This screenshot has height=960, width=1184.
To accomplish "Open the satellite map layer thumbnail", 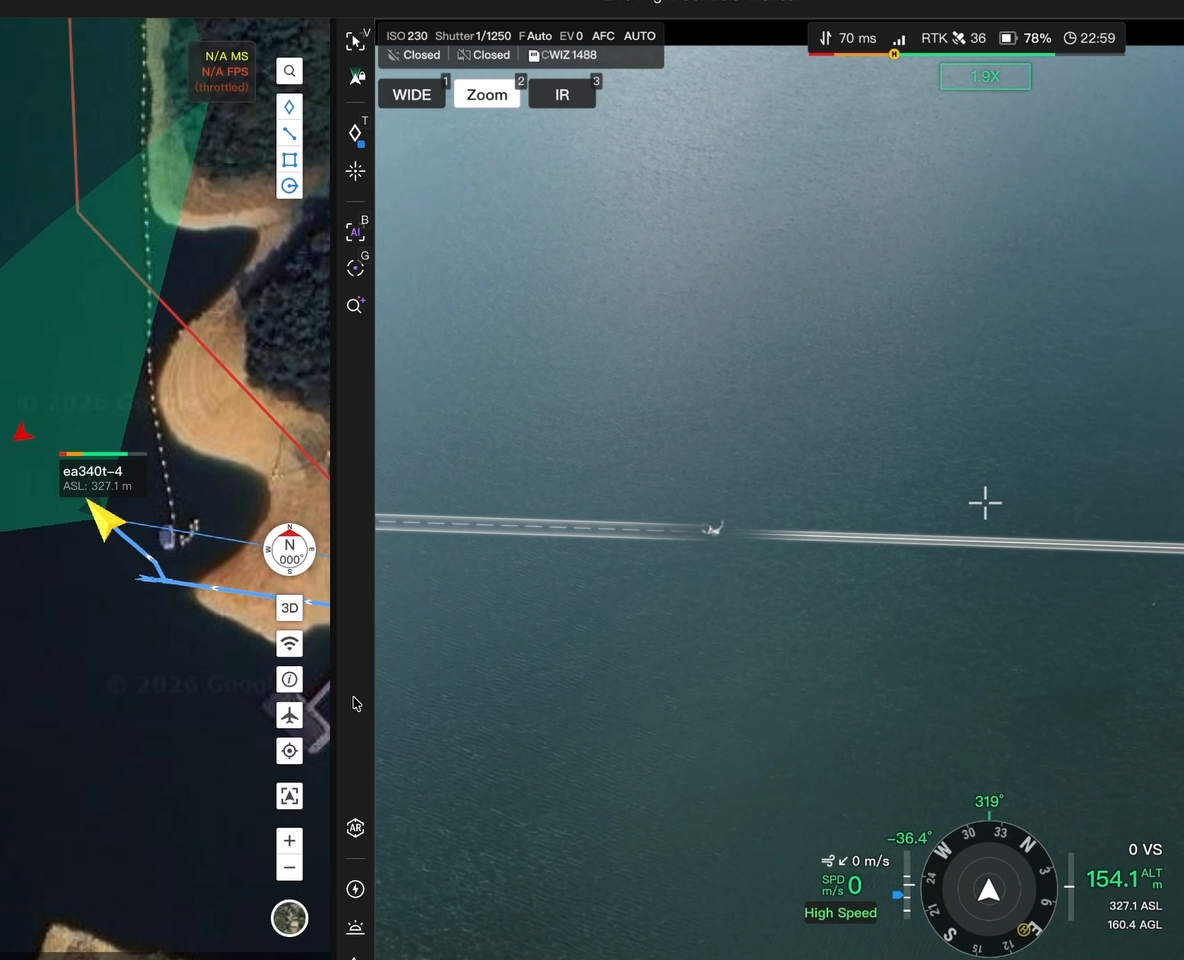I will 289,918.
